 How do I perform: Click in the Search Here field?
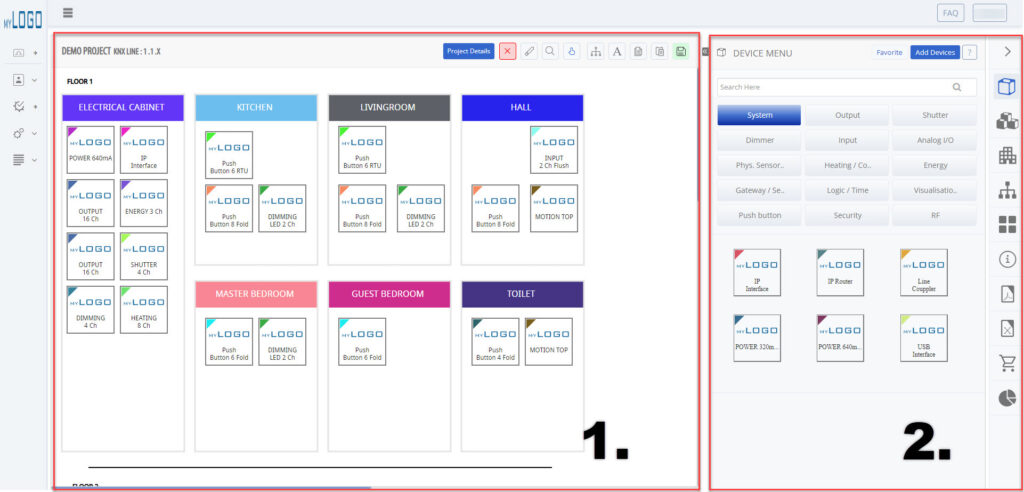[846, 87]
